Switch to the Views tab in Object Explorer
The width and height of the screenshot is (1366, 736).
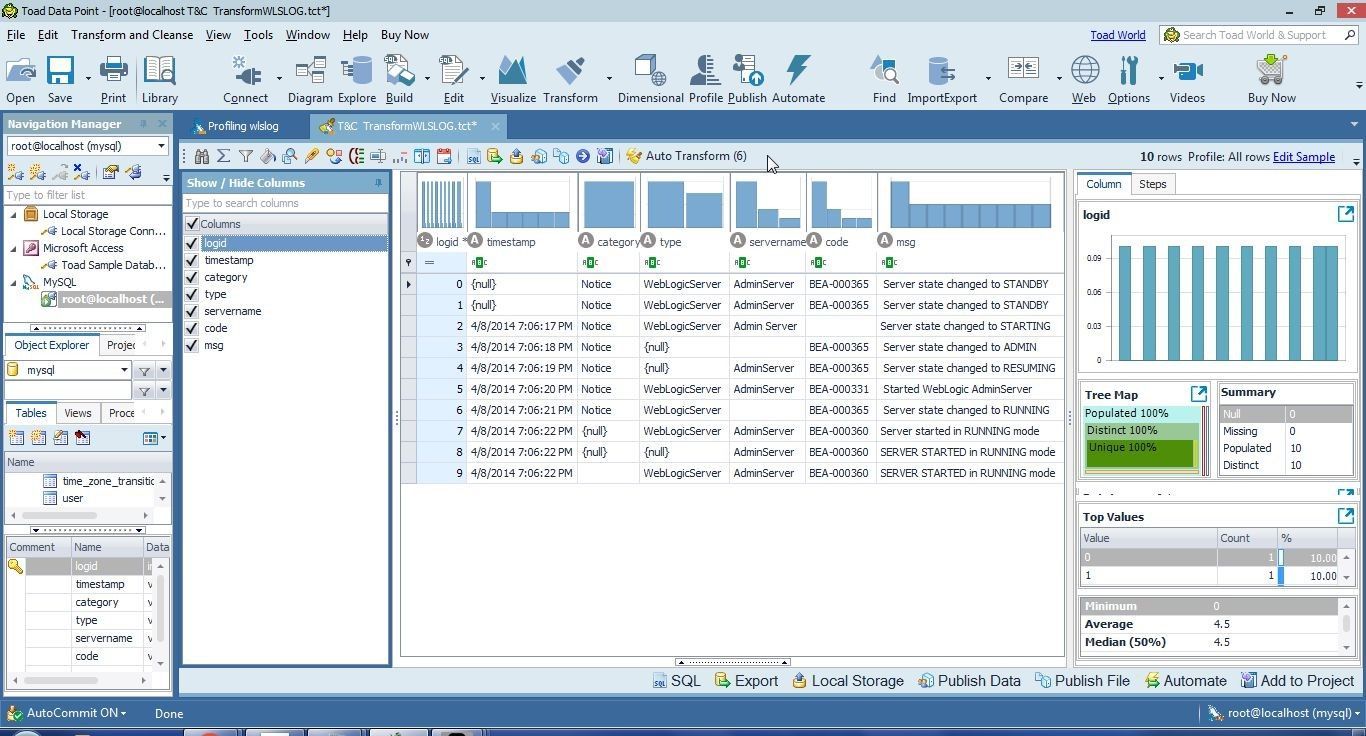point(77,413)
